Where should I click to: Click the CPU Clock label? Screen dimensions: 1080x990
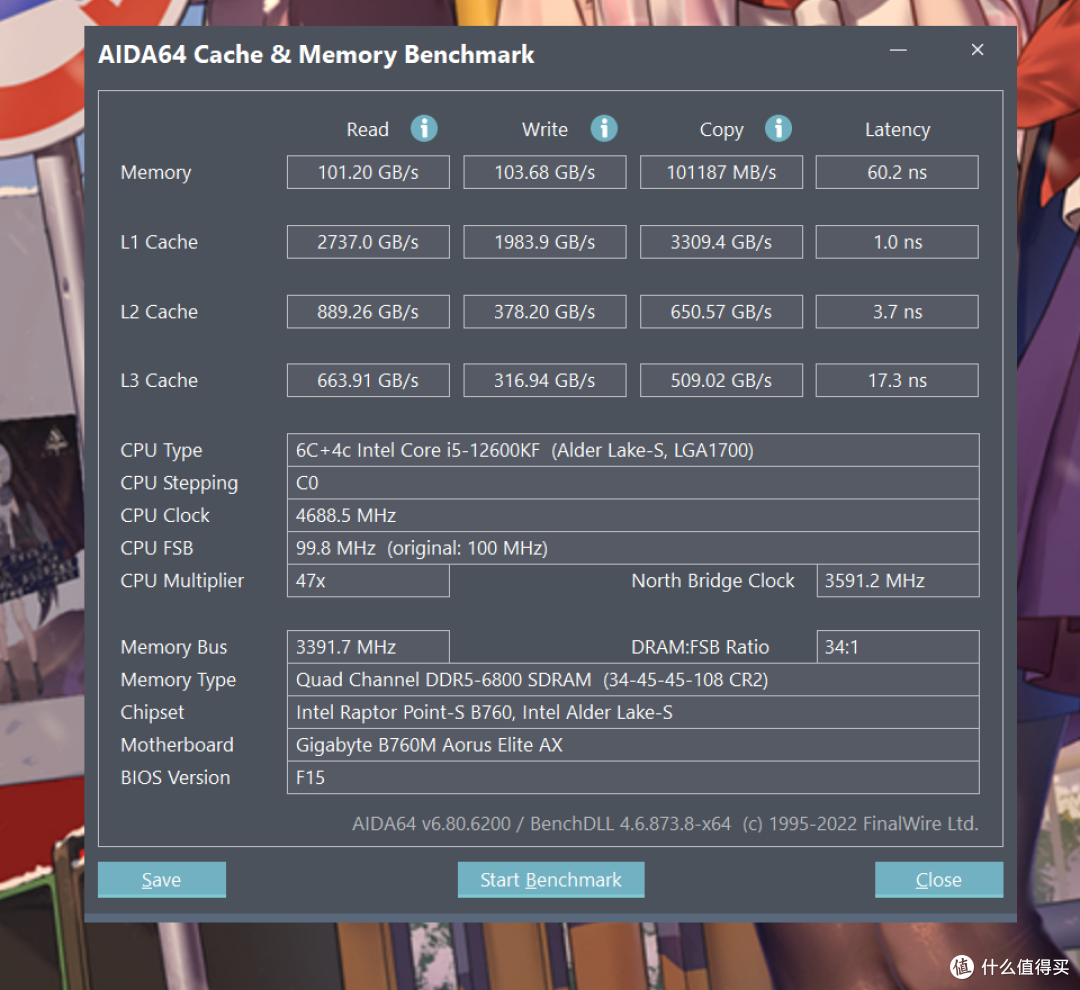coord(165,515)
